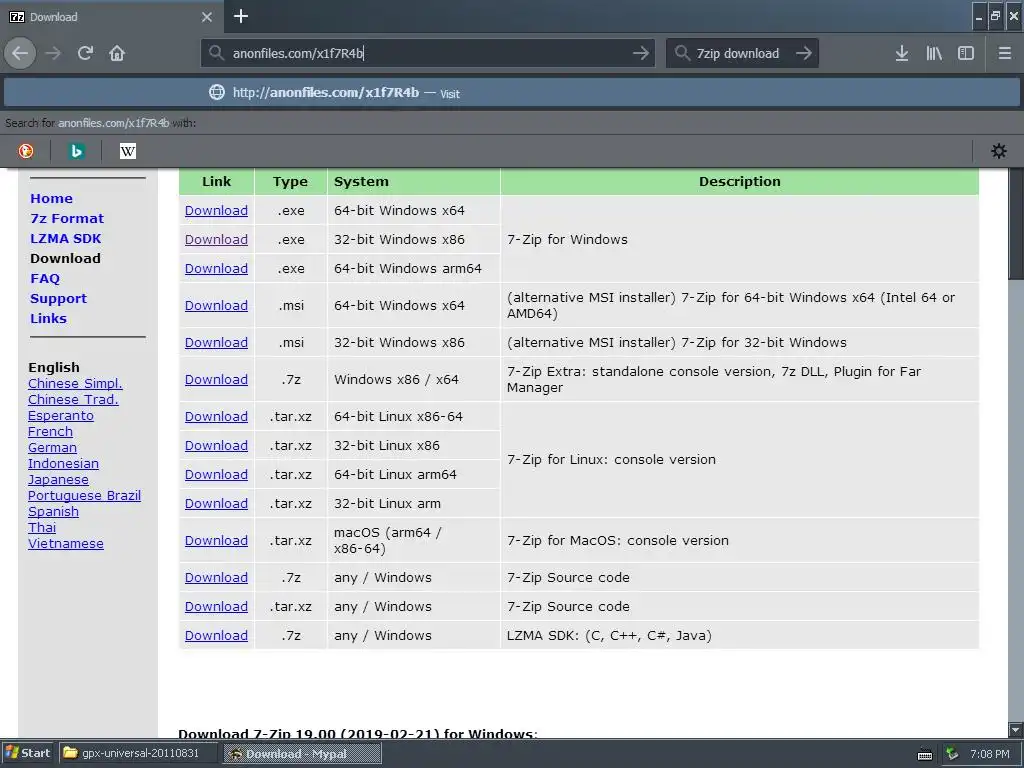Search with the Bing engine icon

tap(76, 151)
